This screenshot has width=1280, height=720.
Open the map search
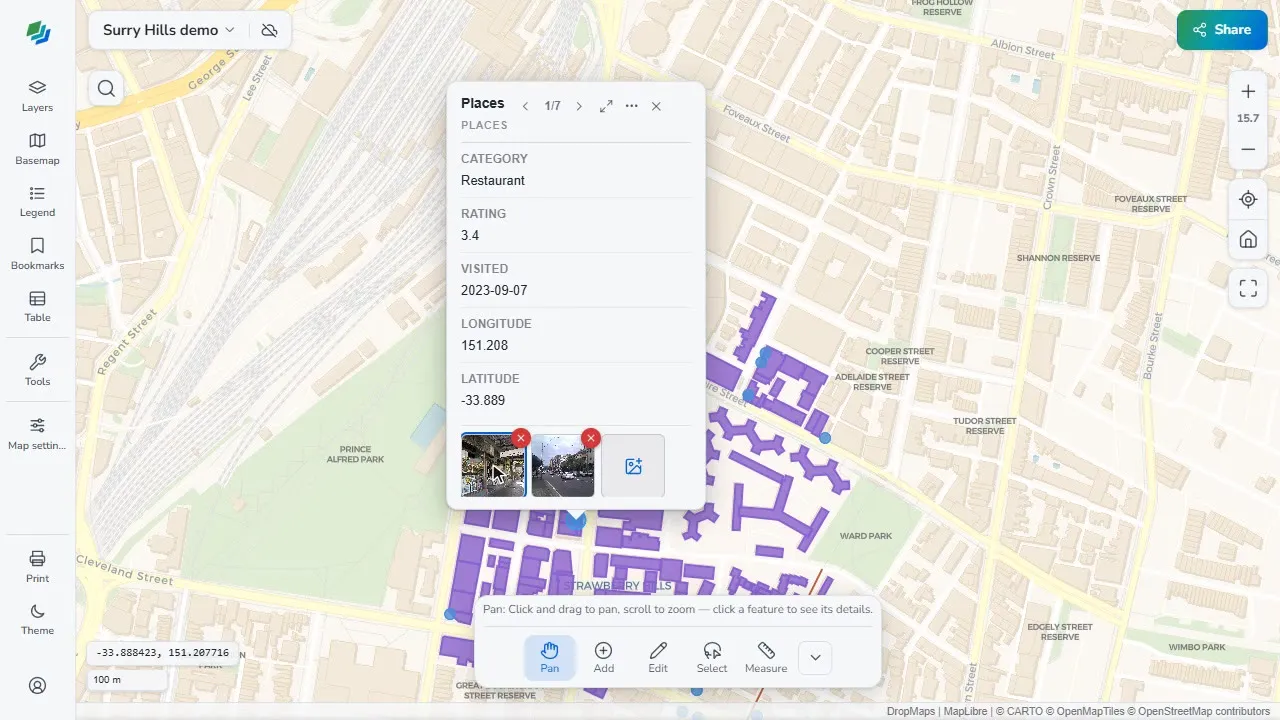click(107, 89)
